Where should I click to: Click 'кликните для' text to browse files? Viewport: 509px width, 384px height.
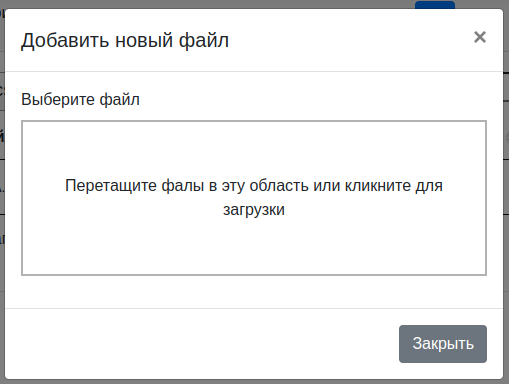point(394,185)
